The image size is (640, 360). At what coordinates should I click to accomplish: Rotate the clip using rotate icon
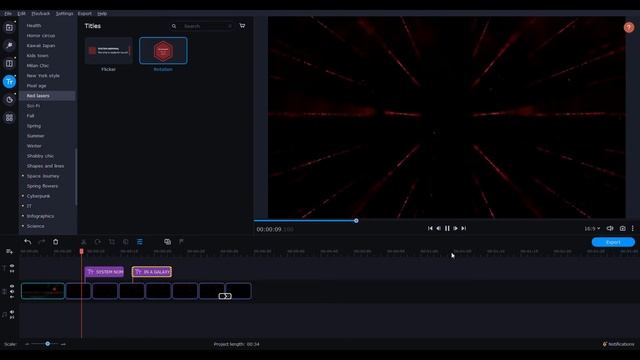click(98, 242)
